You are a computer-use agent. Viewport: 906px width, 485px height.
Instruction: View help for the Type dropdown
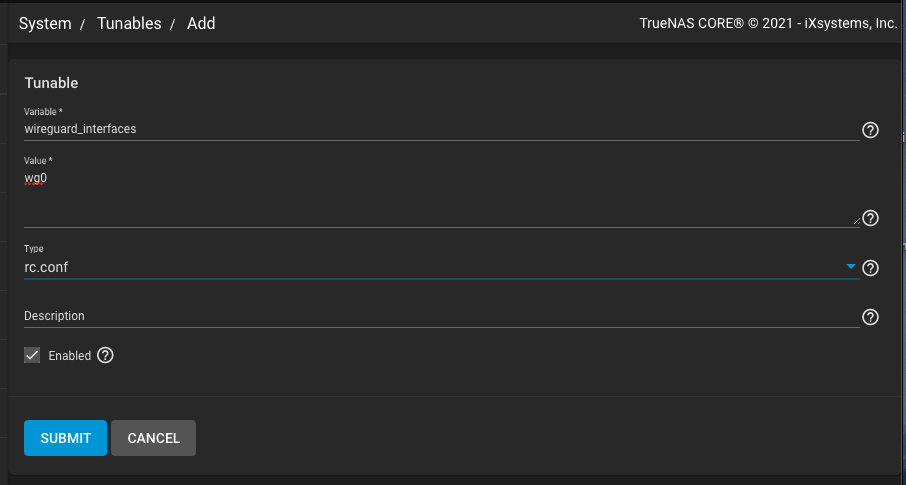point(870,268)
